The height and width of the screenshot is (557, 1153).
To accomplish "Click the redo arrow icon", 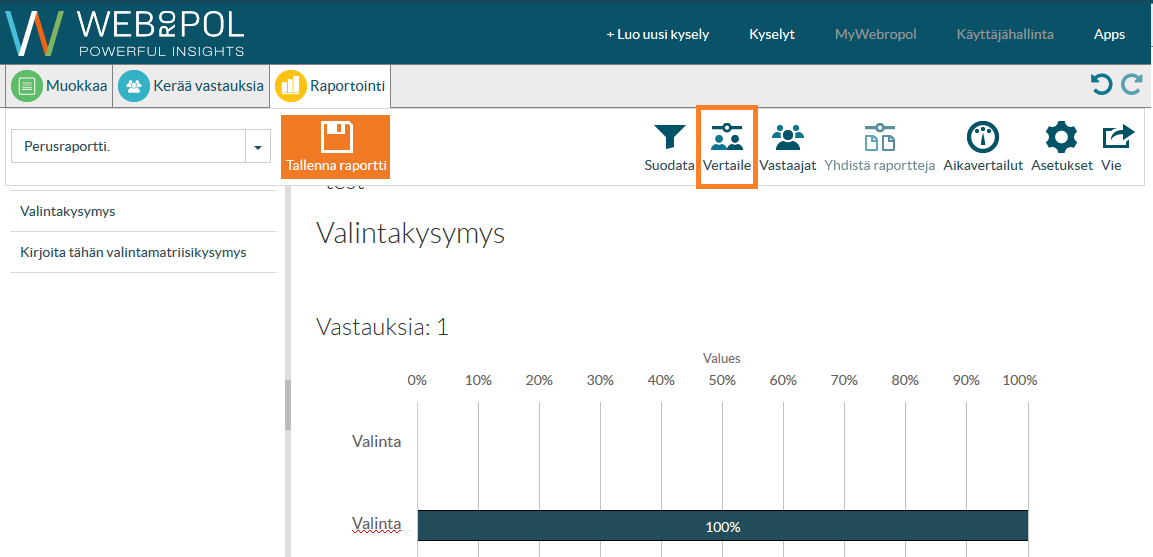I will point(1132,85).
